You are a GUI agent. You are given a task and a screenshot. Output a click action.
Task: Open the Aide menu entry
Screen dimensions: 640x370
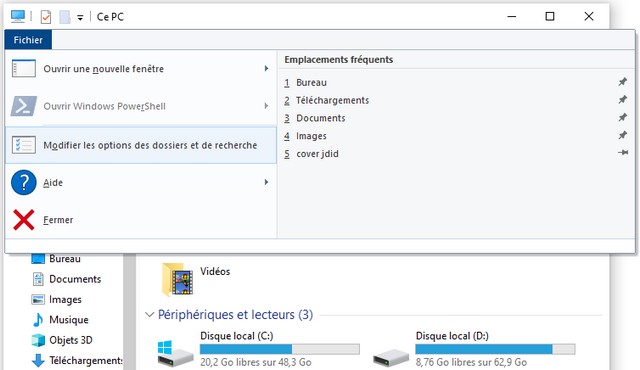(x=141, y=182)
